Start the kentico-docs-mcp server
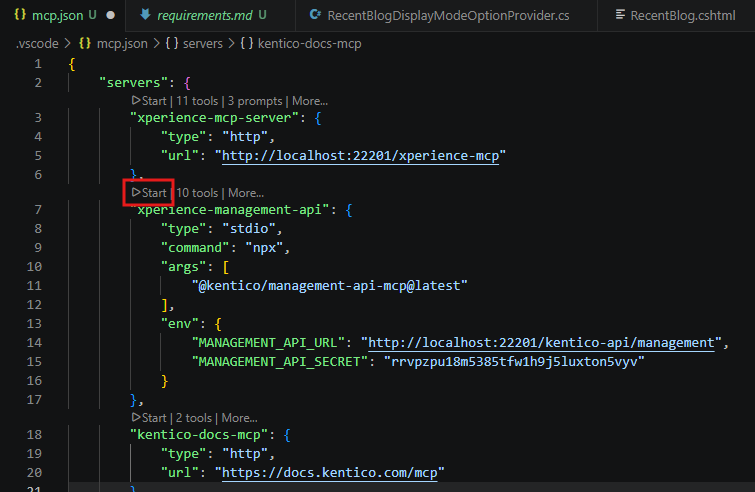The height and width of the screenshot is (492, 755). point(149,418)
